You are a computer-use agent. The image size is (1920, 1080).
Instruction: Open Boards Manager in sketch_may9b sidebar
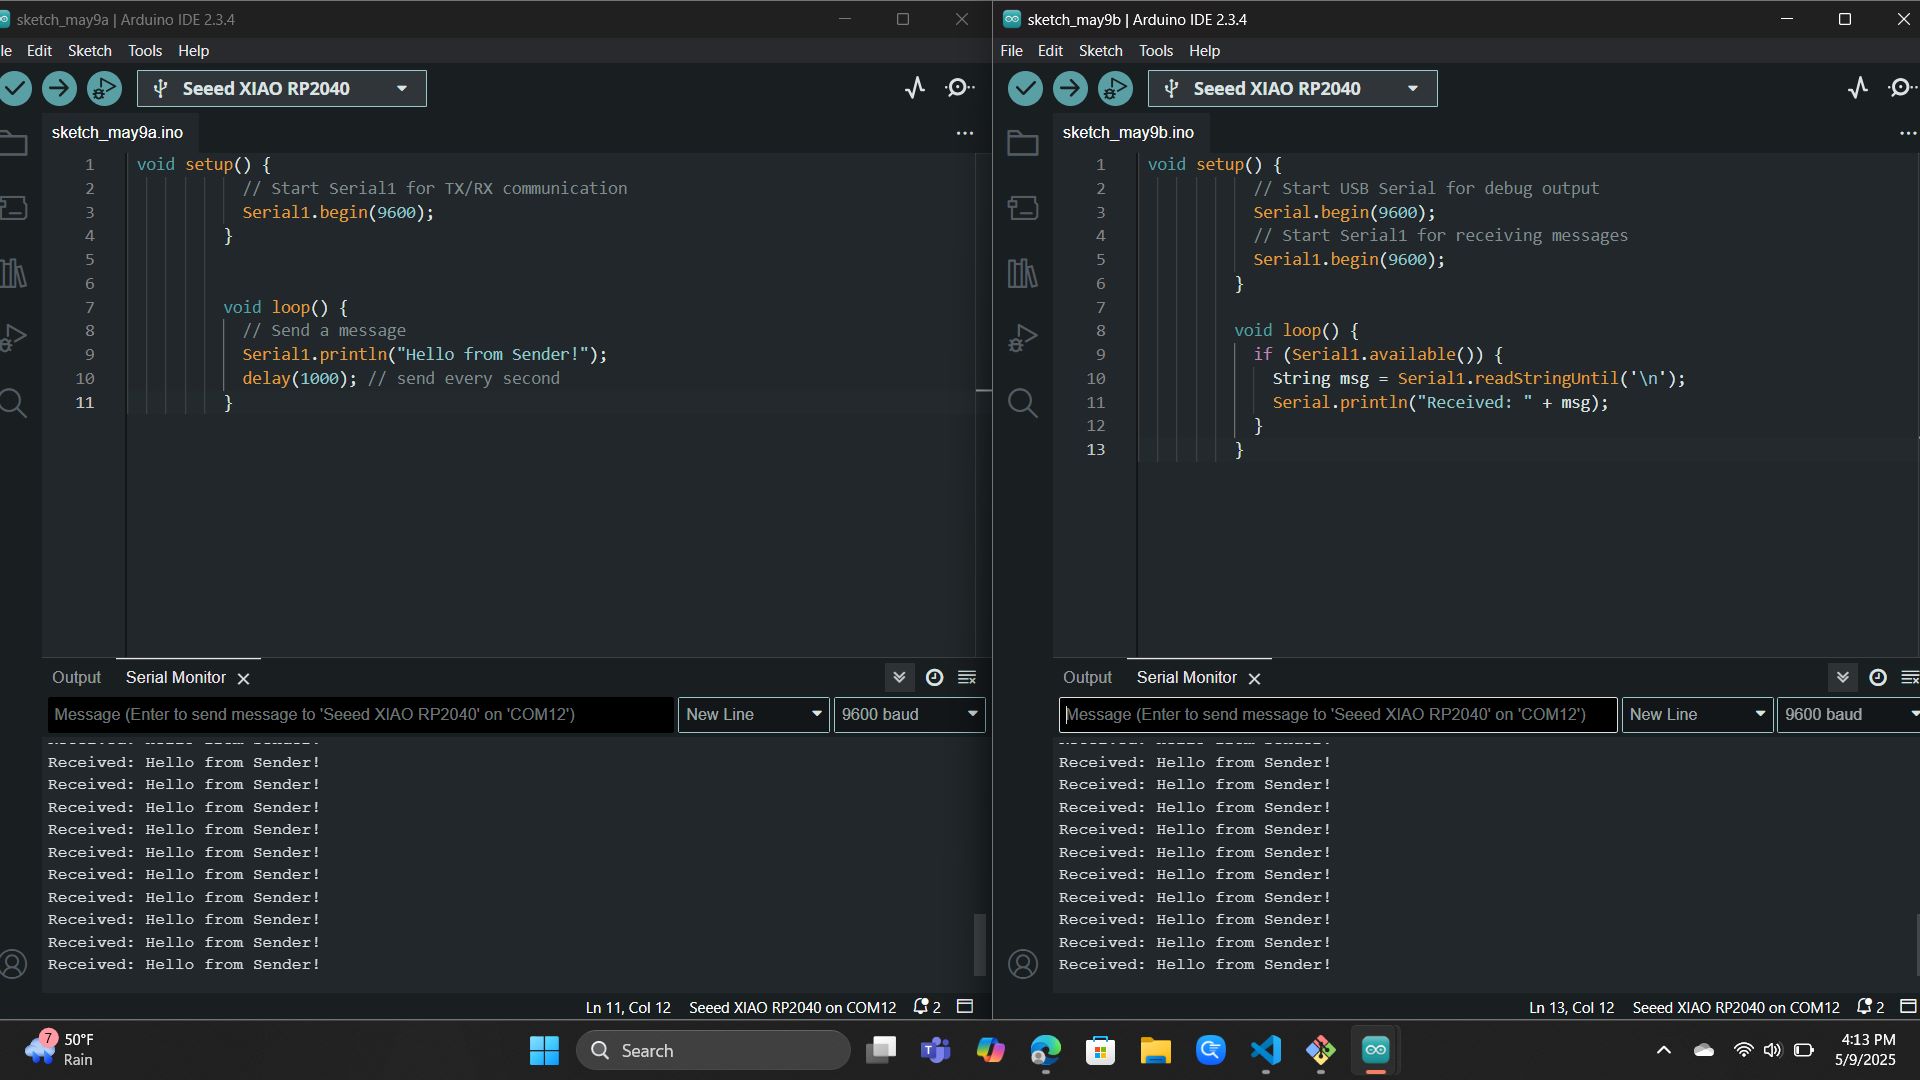click(x=1022, y=208)
